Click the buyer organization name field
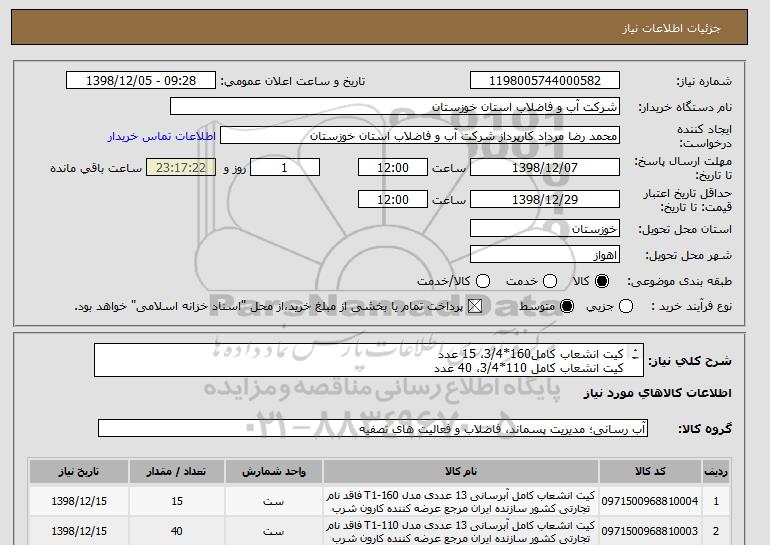The height and width of the screenshot is (545, 770). point(395,107)
